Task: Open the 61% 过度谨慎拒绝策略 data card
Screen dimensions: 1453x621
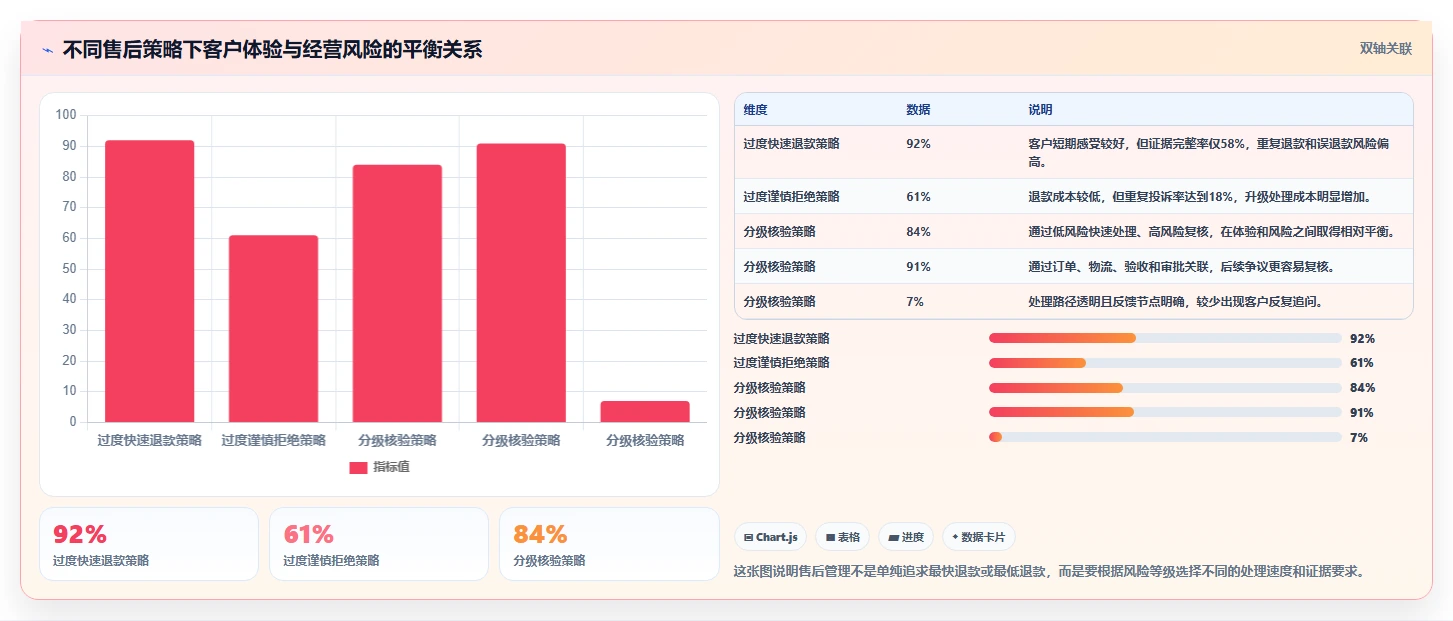Action: [x=379, y=544]
